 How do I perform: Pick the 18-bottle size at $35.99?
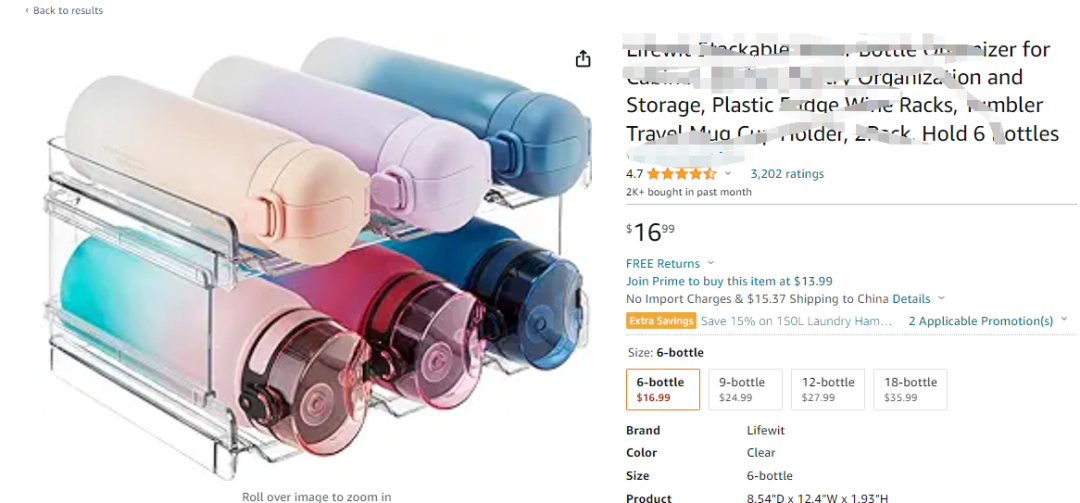tap(910, 389)
